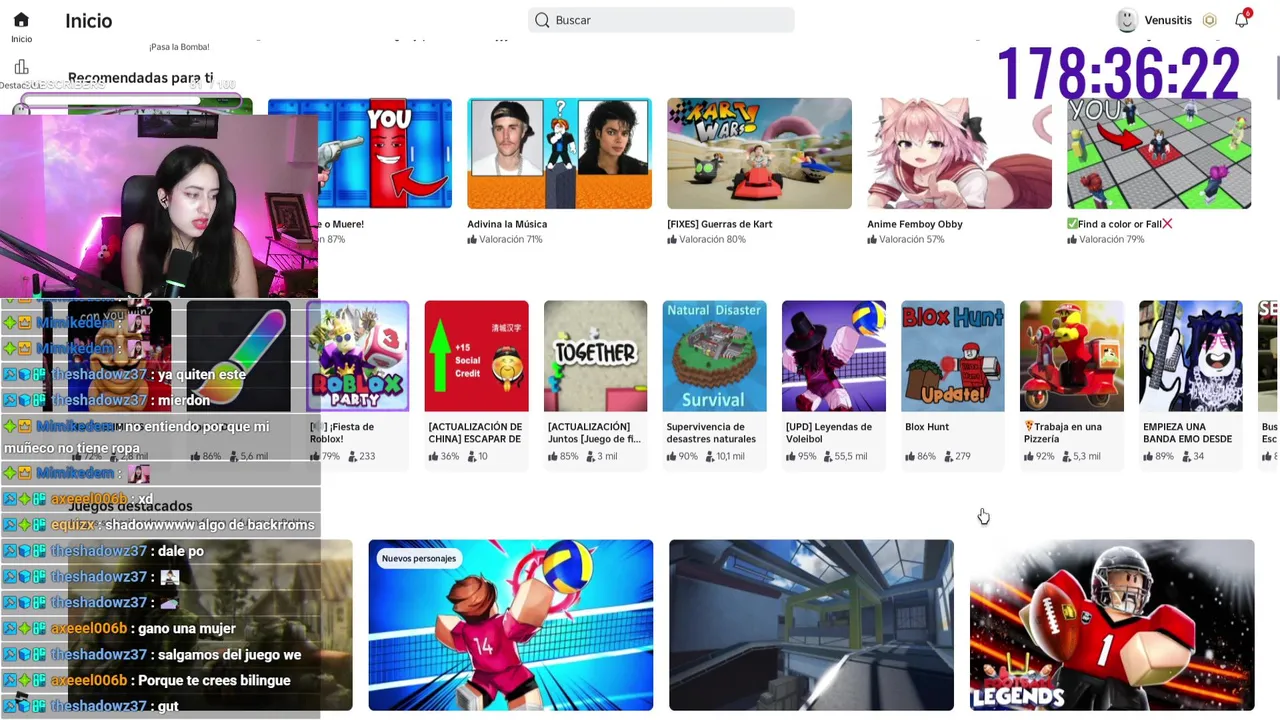Viewport: 1280px width, 720px height.
Task: Open the Destacados charts icon in sidebar
Action: point(21,68)
